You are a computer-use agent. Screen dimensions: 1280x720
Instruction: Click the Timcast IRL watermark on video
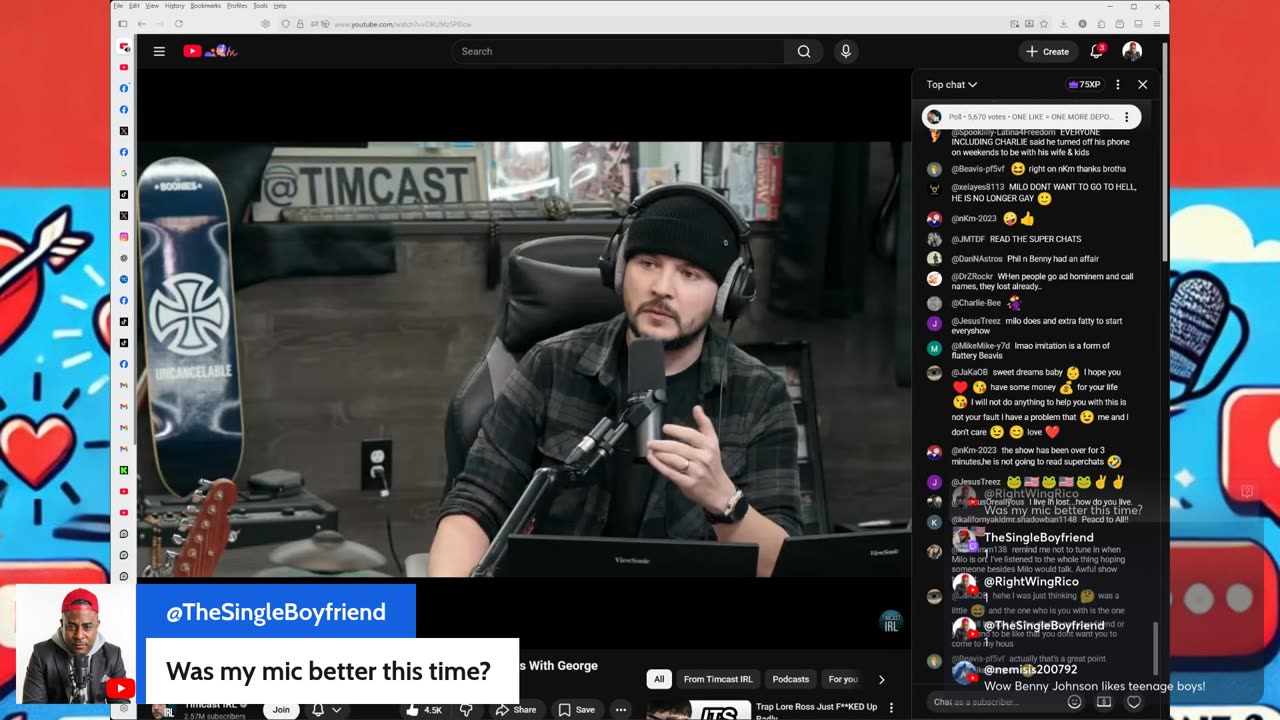tap(890, 621)
